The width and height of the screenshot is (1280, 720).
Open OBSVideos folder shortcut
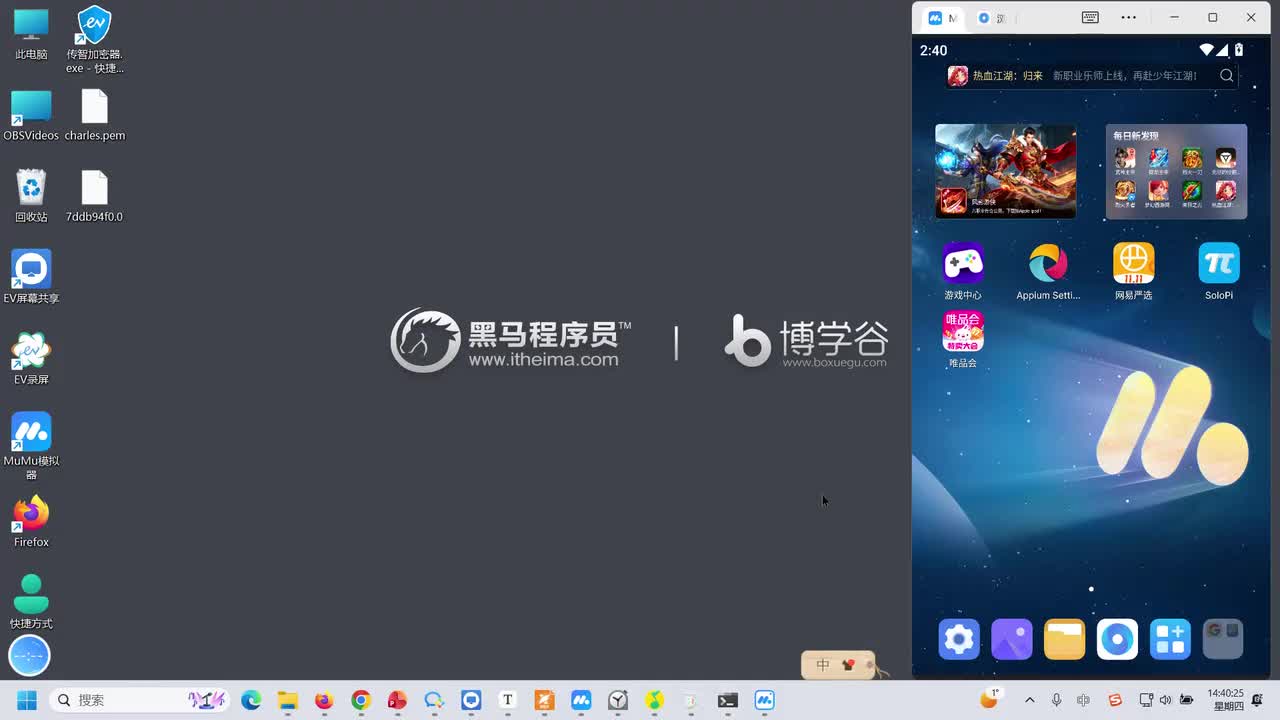tap(31, 116)
